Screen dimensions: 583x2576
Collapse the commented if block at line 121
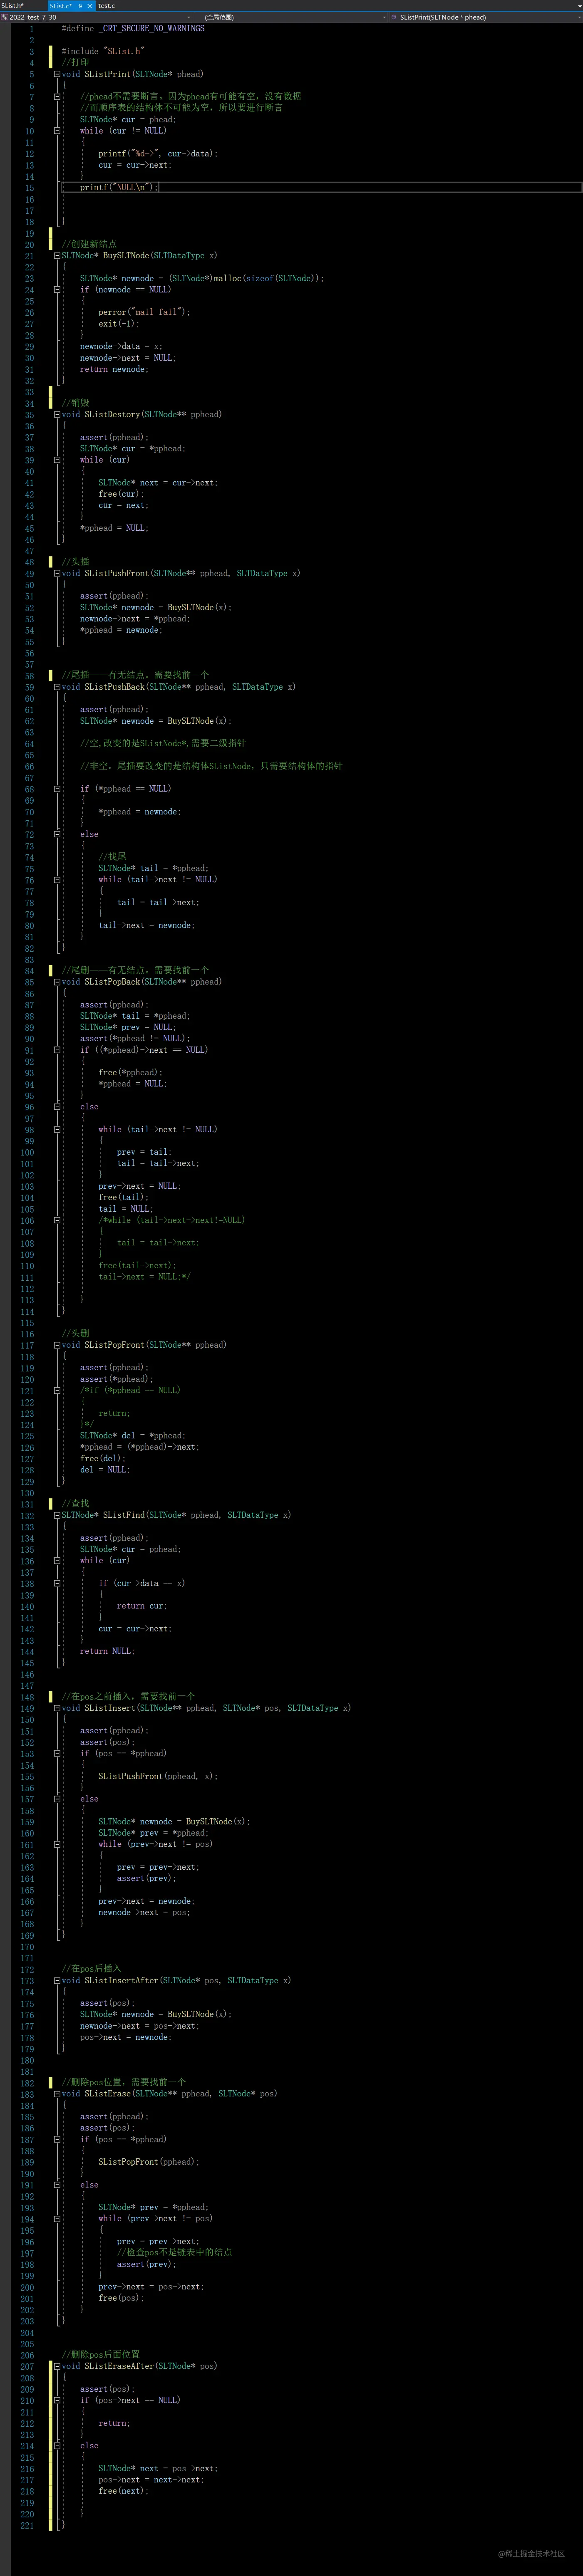(57, 1391)
